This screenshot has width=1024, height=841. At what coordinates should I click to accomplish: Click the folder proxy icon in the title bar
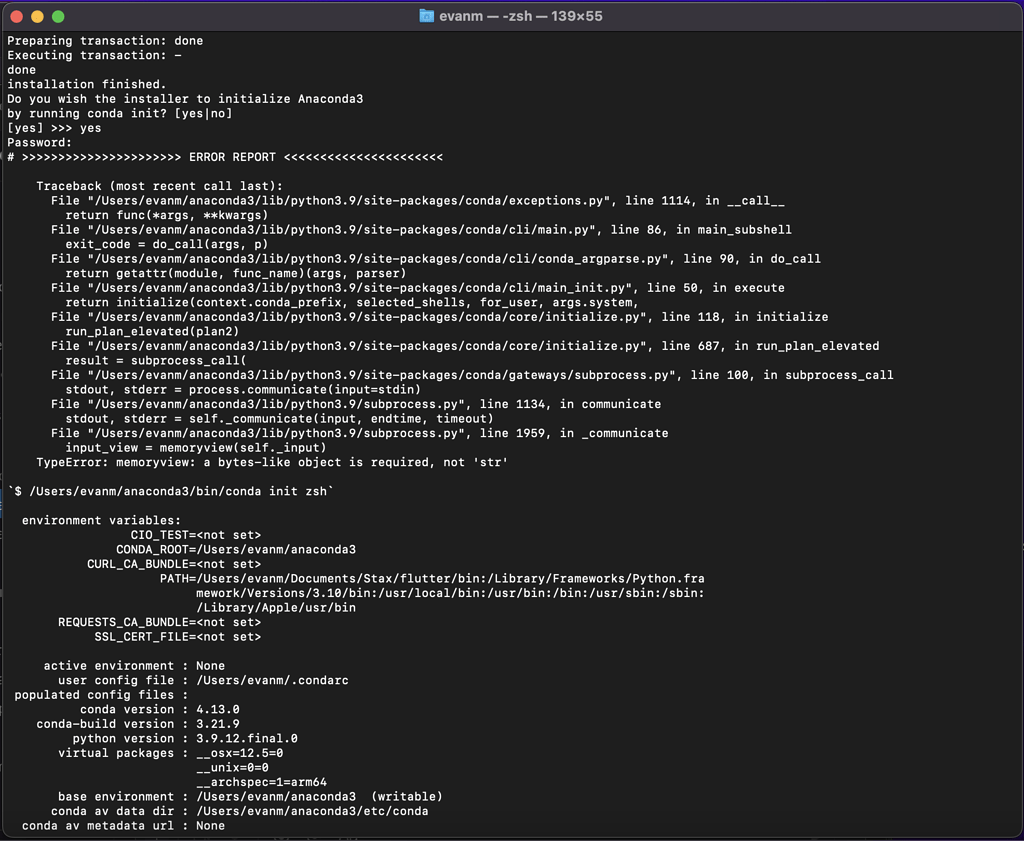[426, 15]
